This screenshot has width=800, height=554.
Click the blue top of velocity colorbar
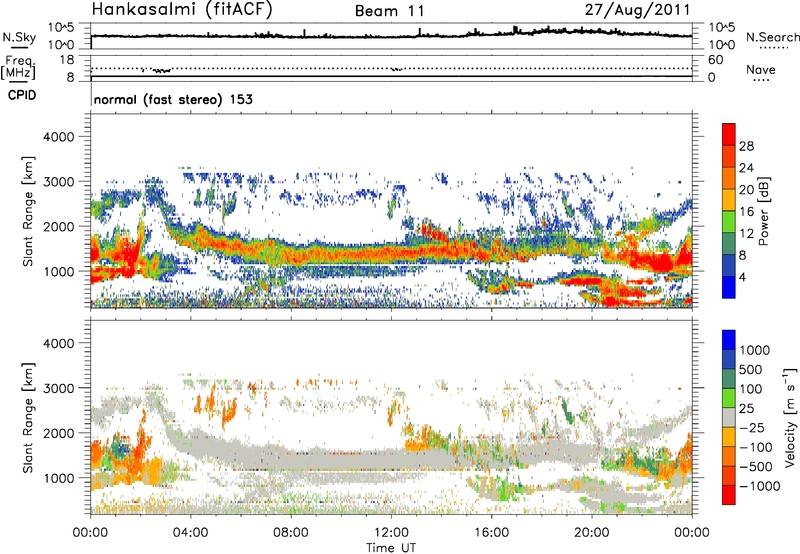[x=729, y=339]
